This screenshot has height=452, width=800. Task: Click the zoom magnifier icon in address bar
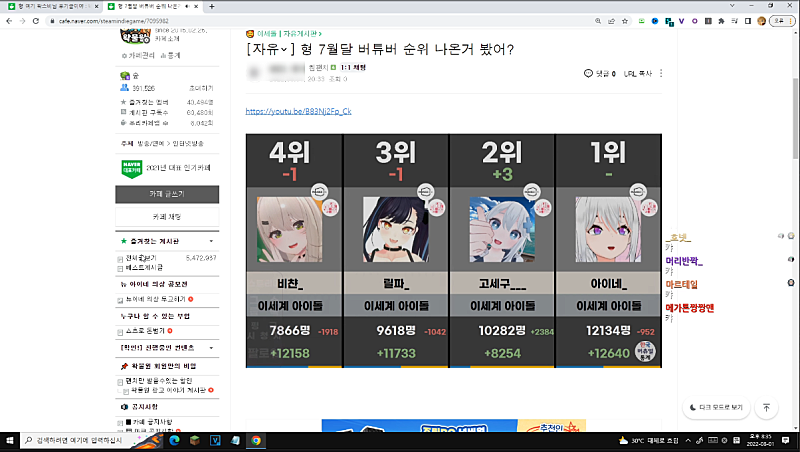[598, 21]
